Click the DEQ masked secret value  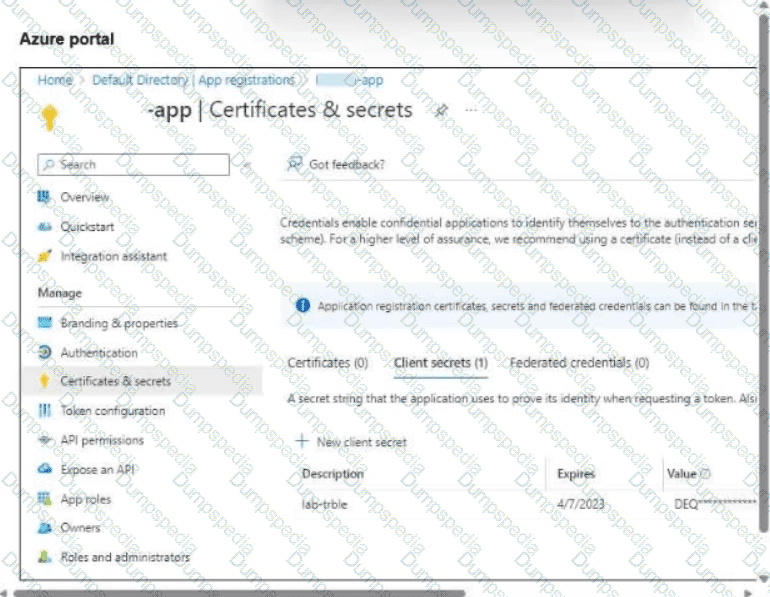point(715,504)
